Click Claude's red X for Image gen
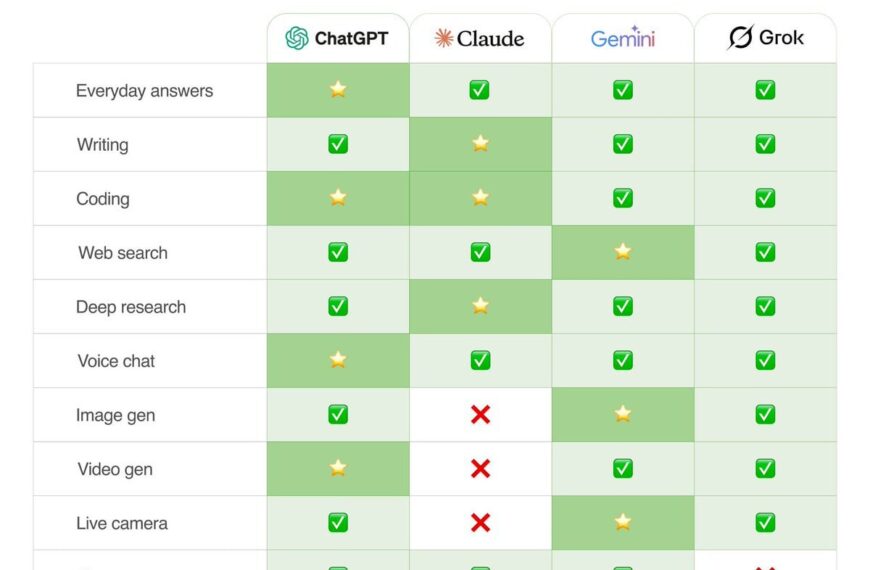 tap(480, 414)
